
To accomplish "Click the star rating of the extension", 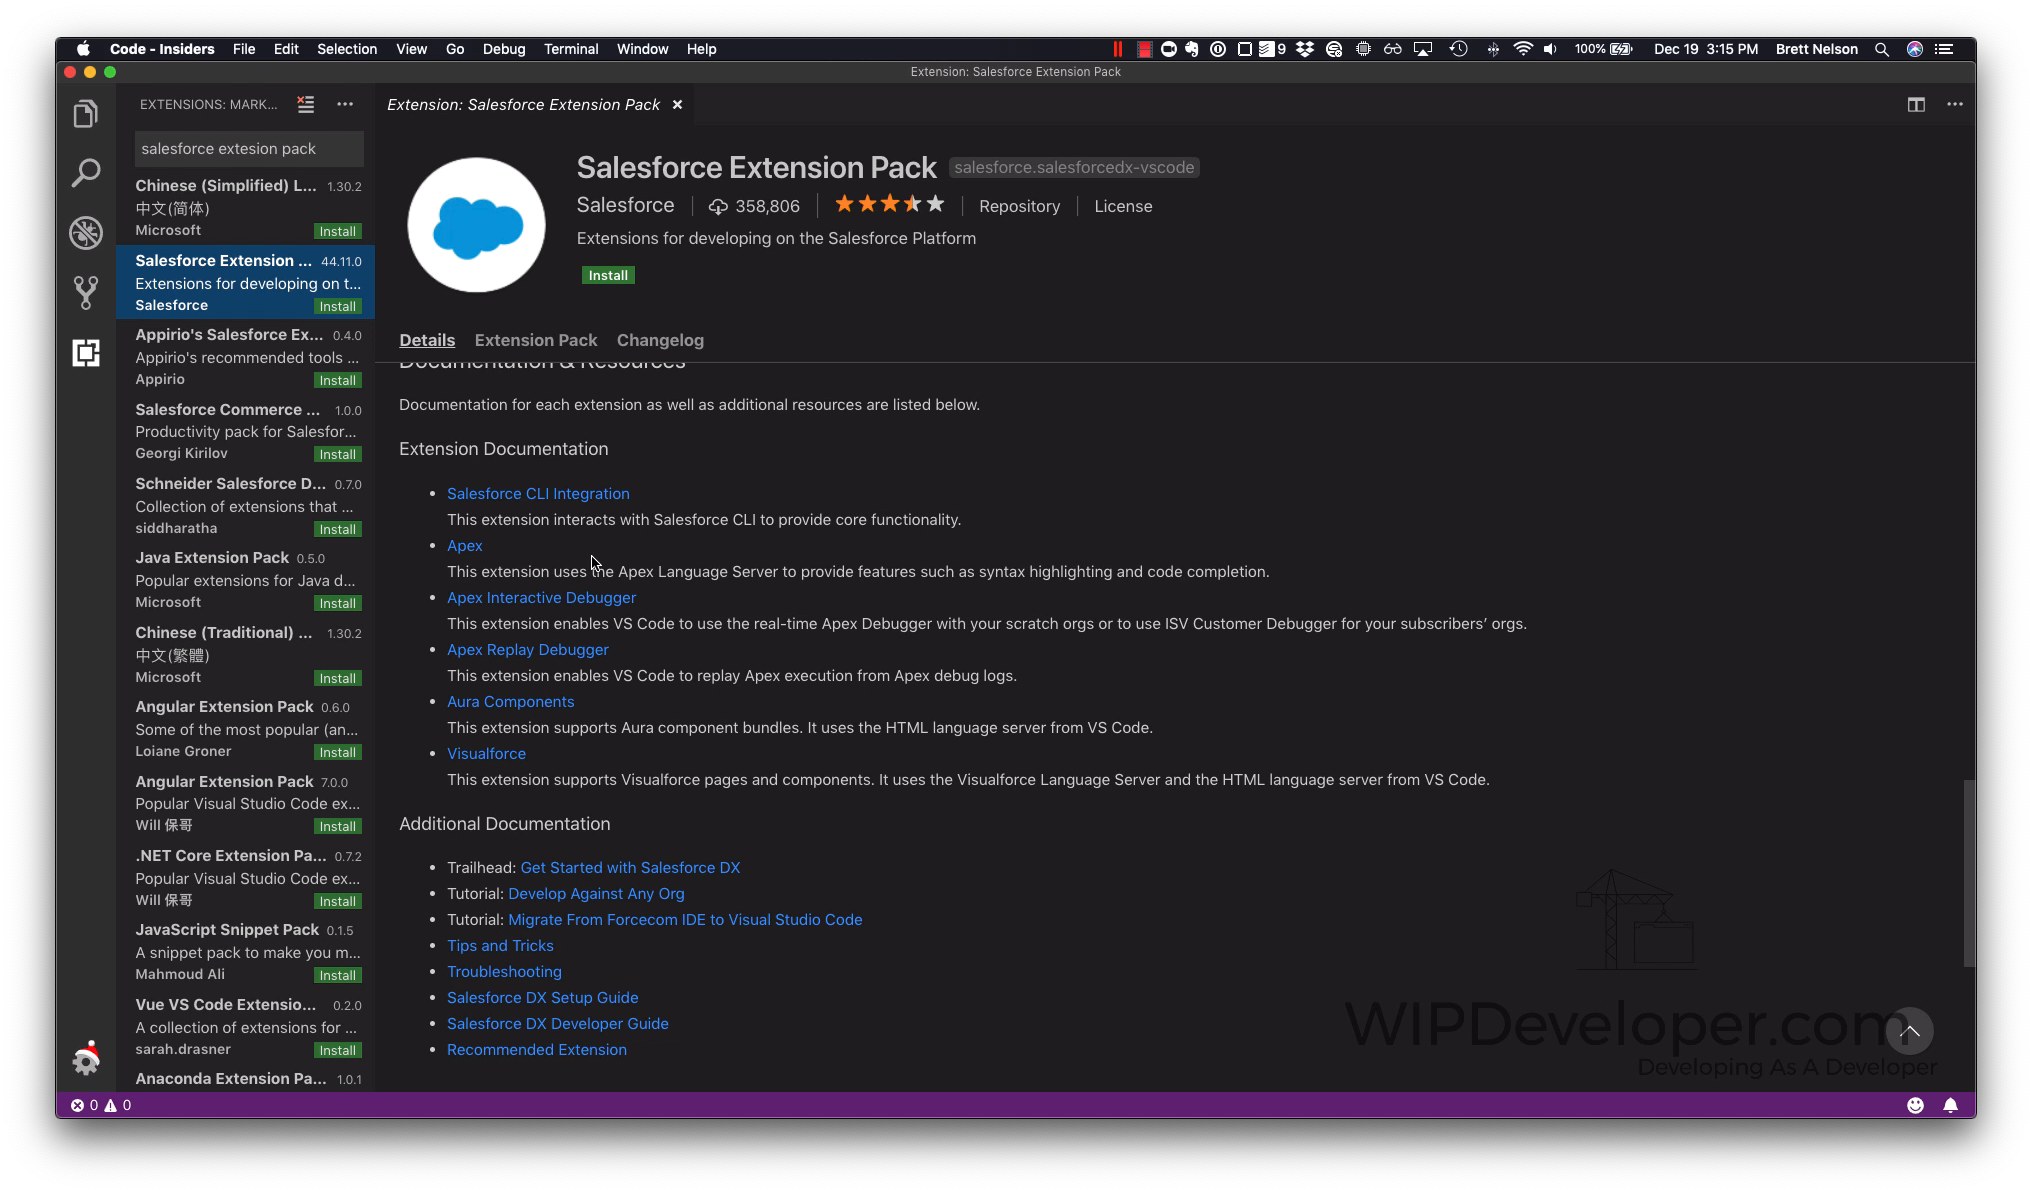I will coord(889,205).
